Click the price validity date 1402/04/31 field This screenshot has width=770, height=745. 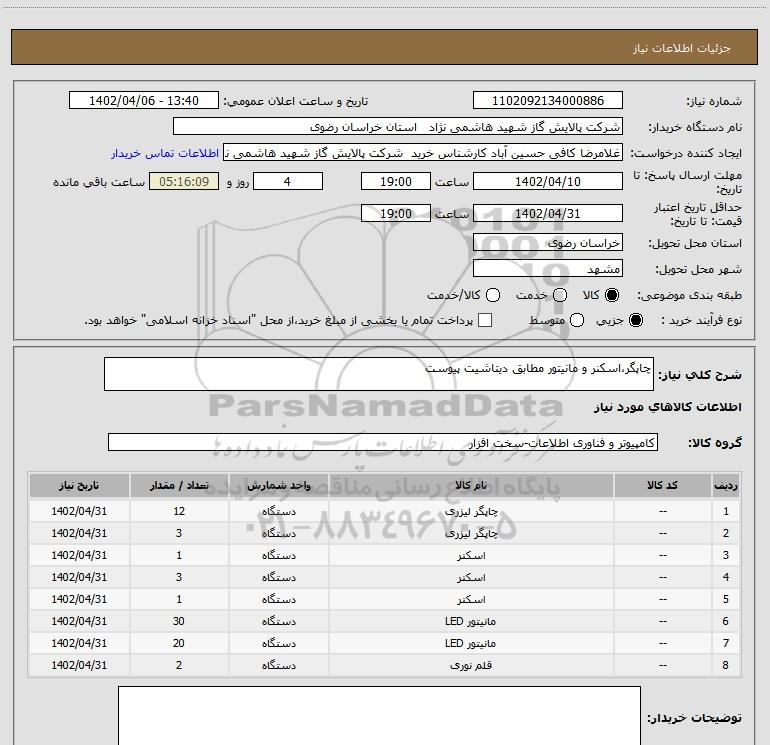click(x=548, y=213)
